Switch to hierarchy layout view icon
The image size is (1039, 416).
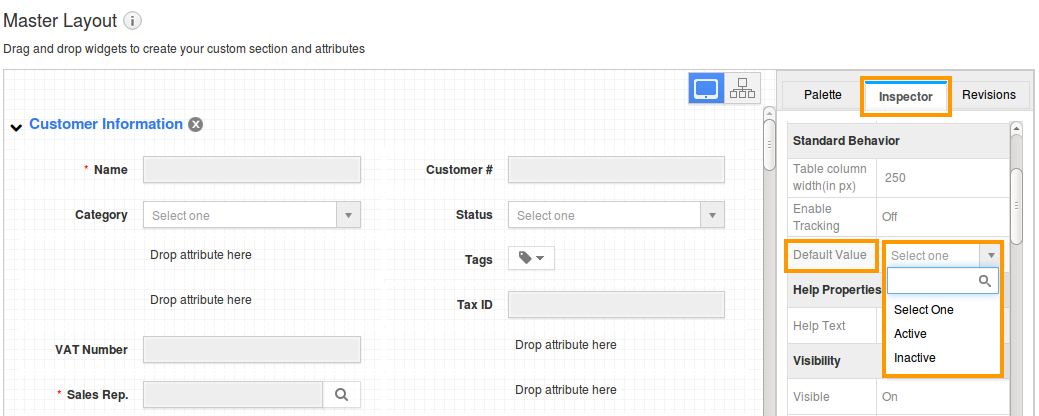coord(742,88)
